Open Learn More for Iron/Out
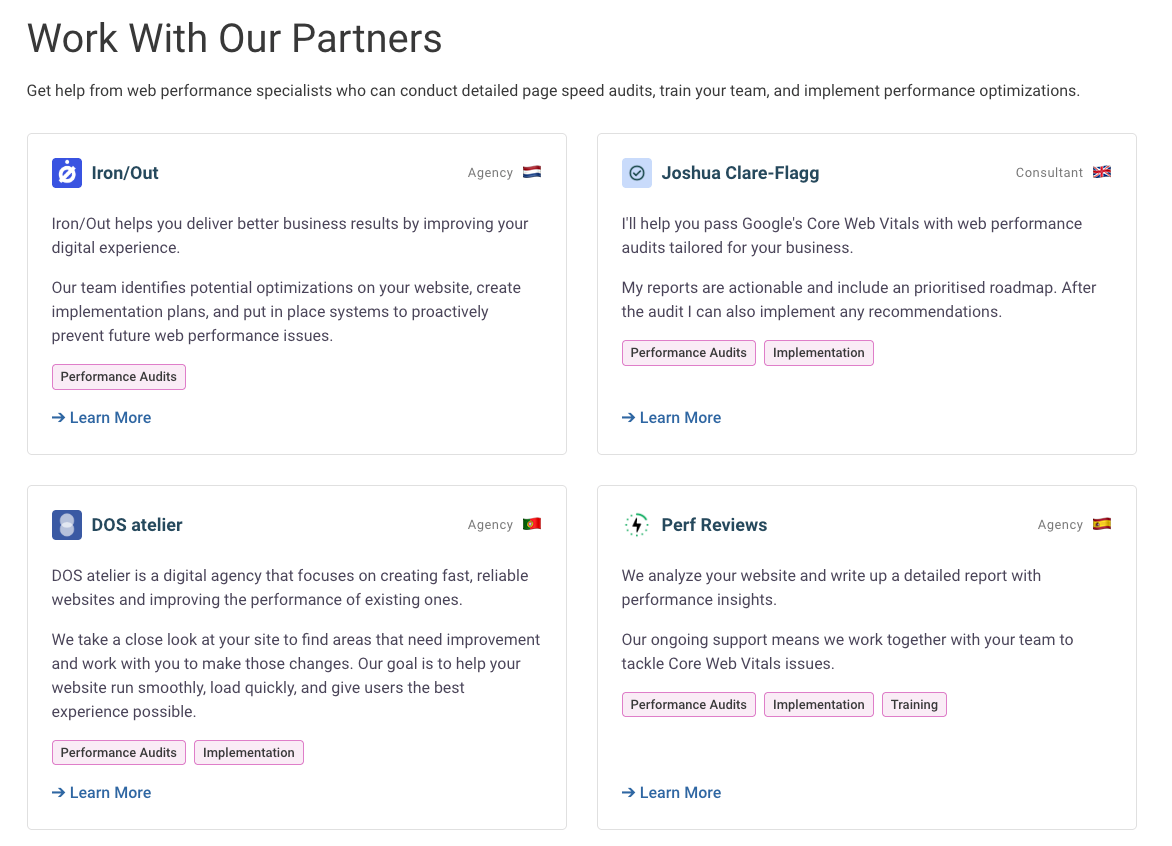The height and width of the screenshot is (846, 1172). pyautogui.click(x=102, y=418)
